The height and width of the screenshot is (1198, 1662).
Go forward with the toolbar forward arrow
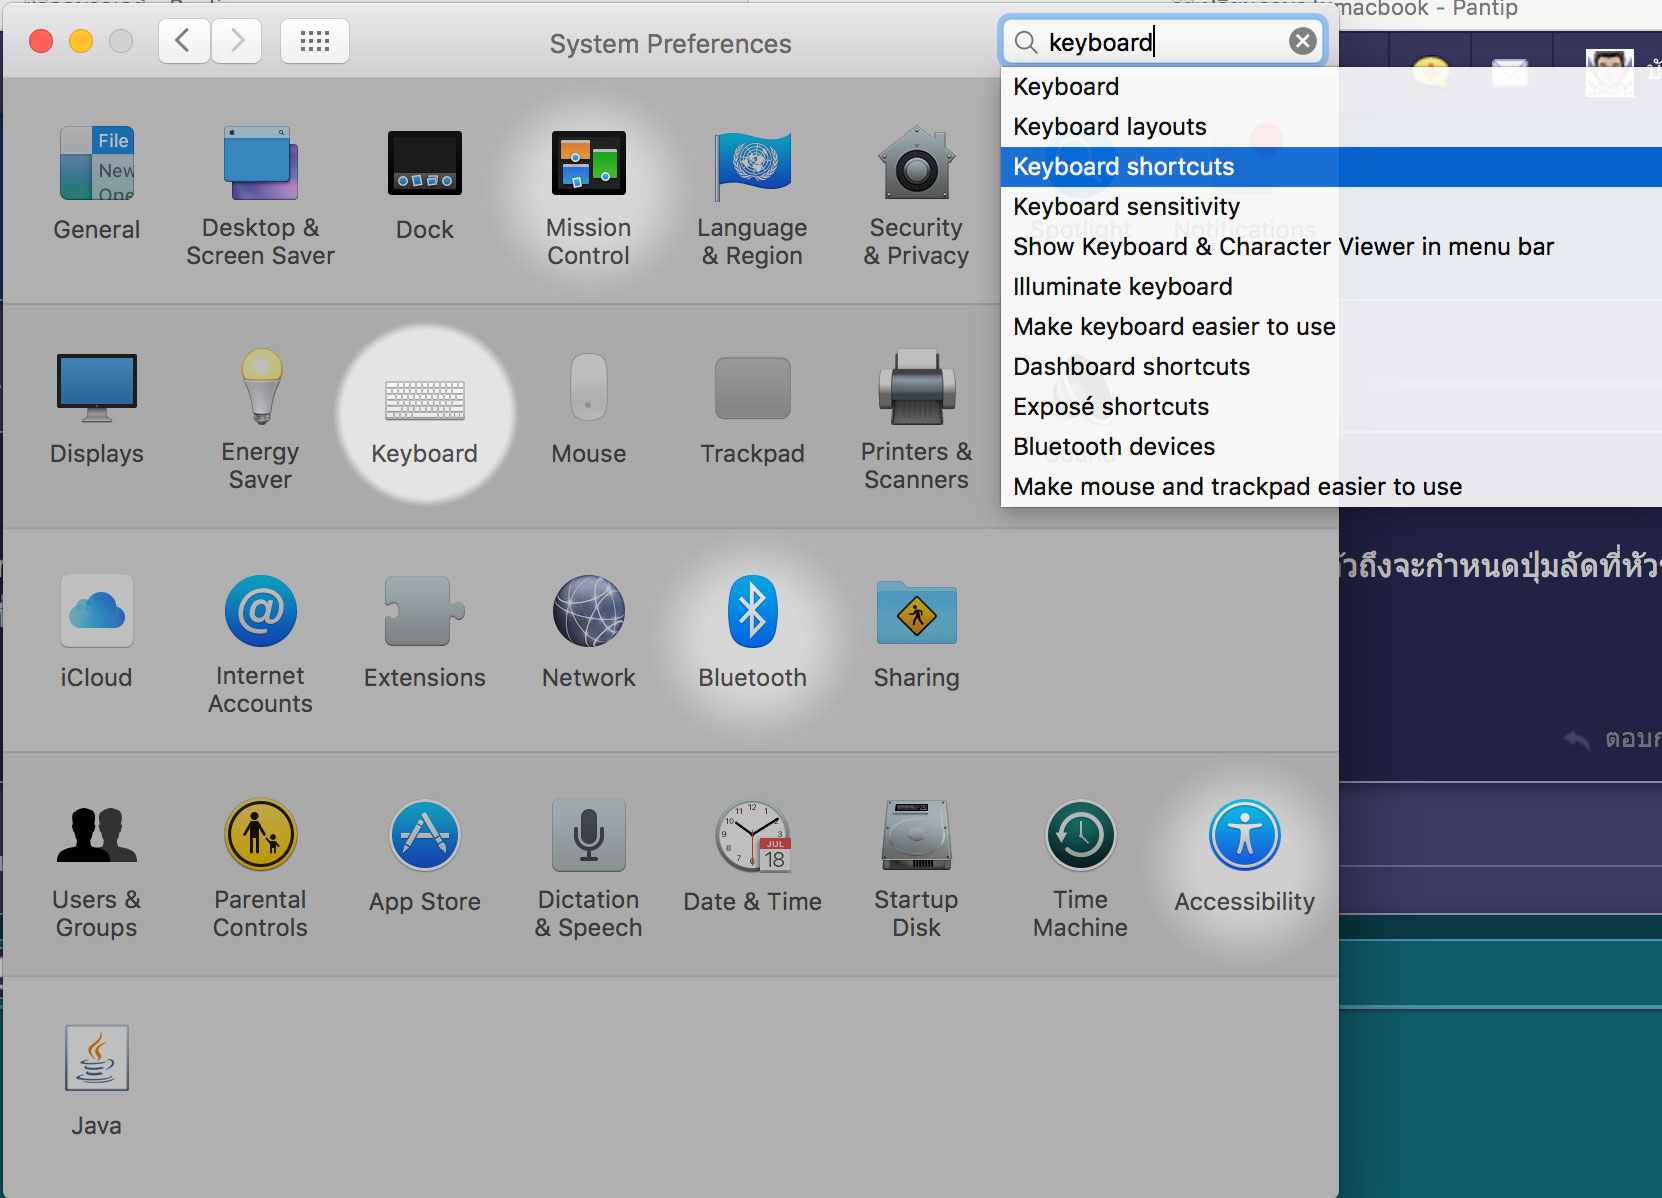236,41
